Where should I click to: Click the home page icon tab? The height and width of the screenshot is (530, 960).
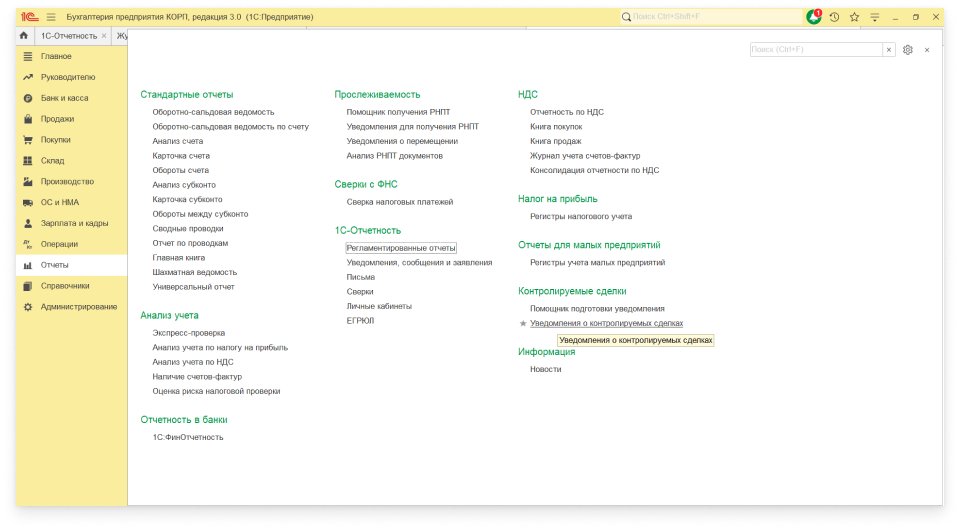coord(24,35)
